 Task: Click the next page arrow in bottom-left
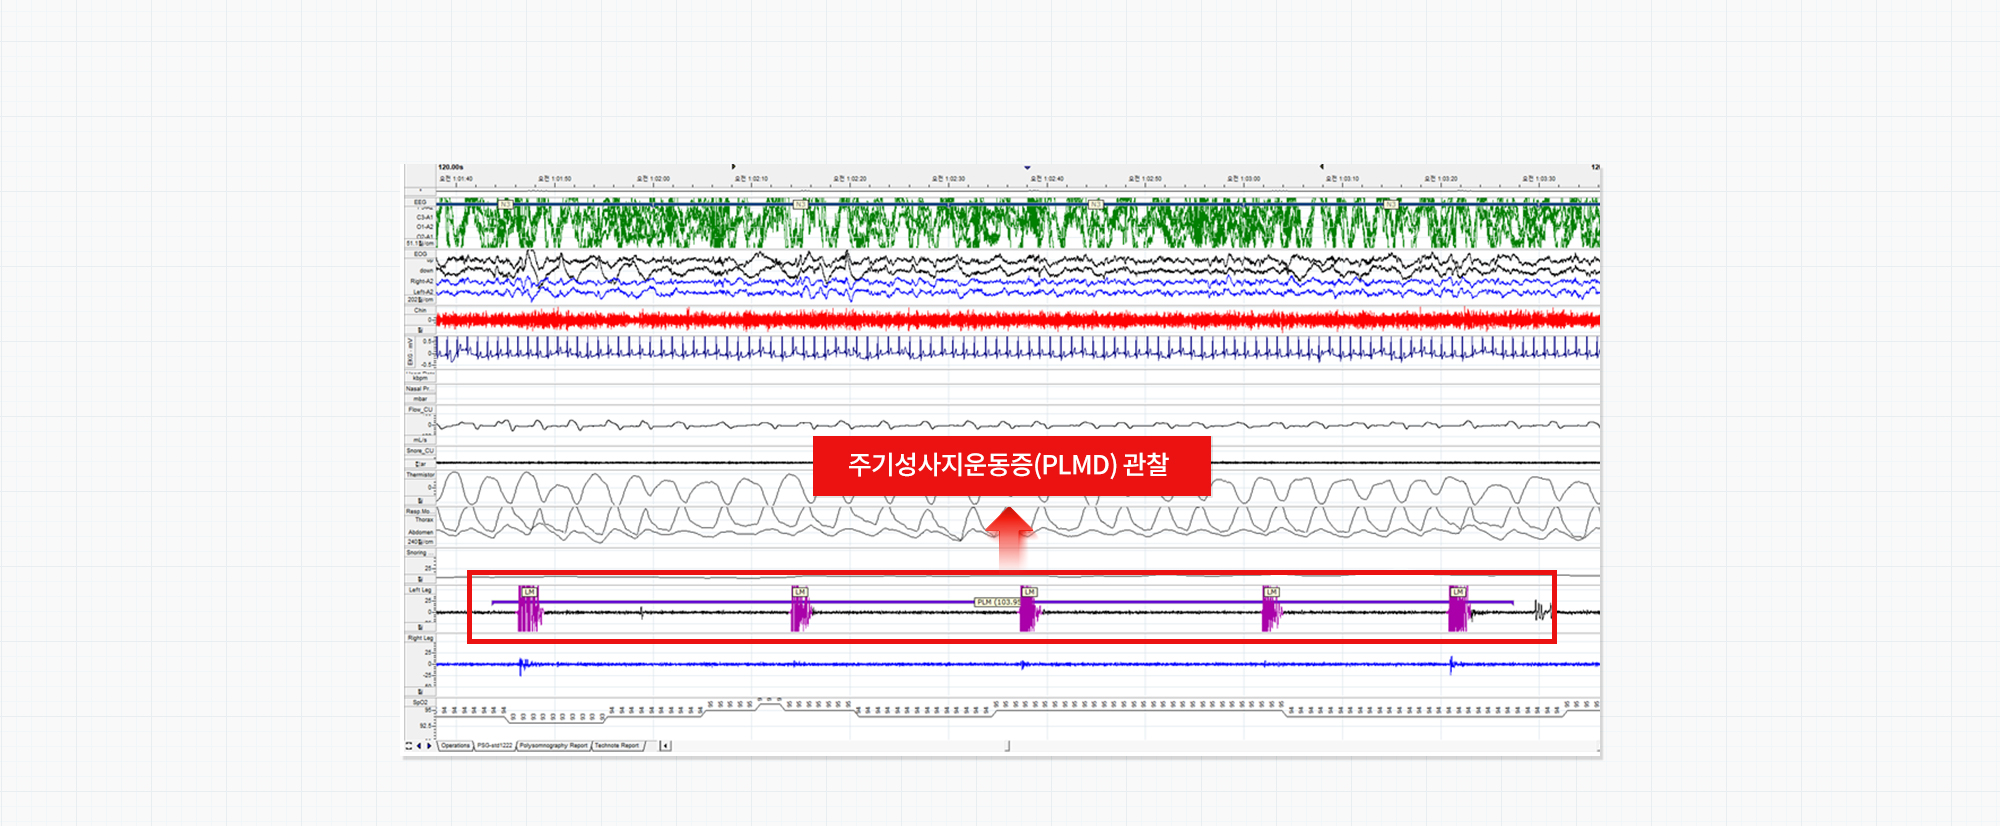pyautogui.click(x=429, y=745)
